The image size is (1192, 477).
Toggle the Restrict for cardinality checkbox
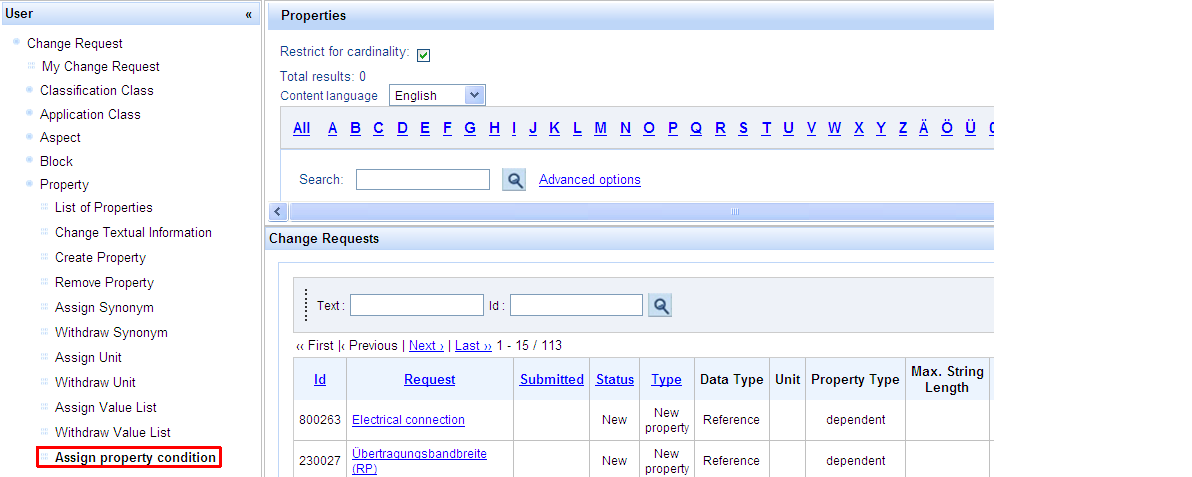pos(423,54)
